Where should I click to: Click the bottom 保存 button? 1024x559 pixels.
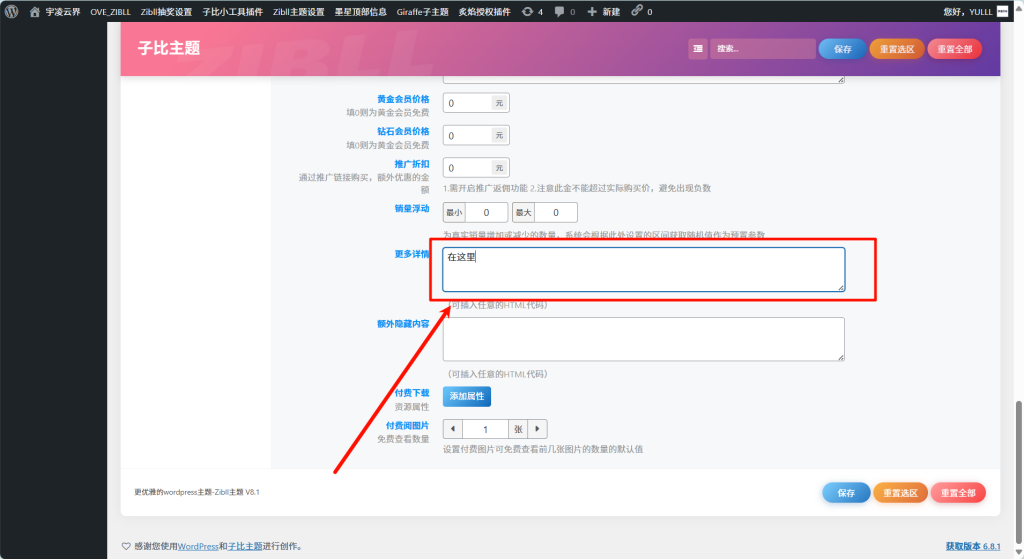tap(846, 492)
